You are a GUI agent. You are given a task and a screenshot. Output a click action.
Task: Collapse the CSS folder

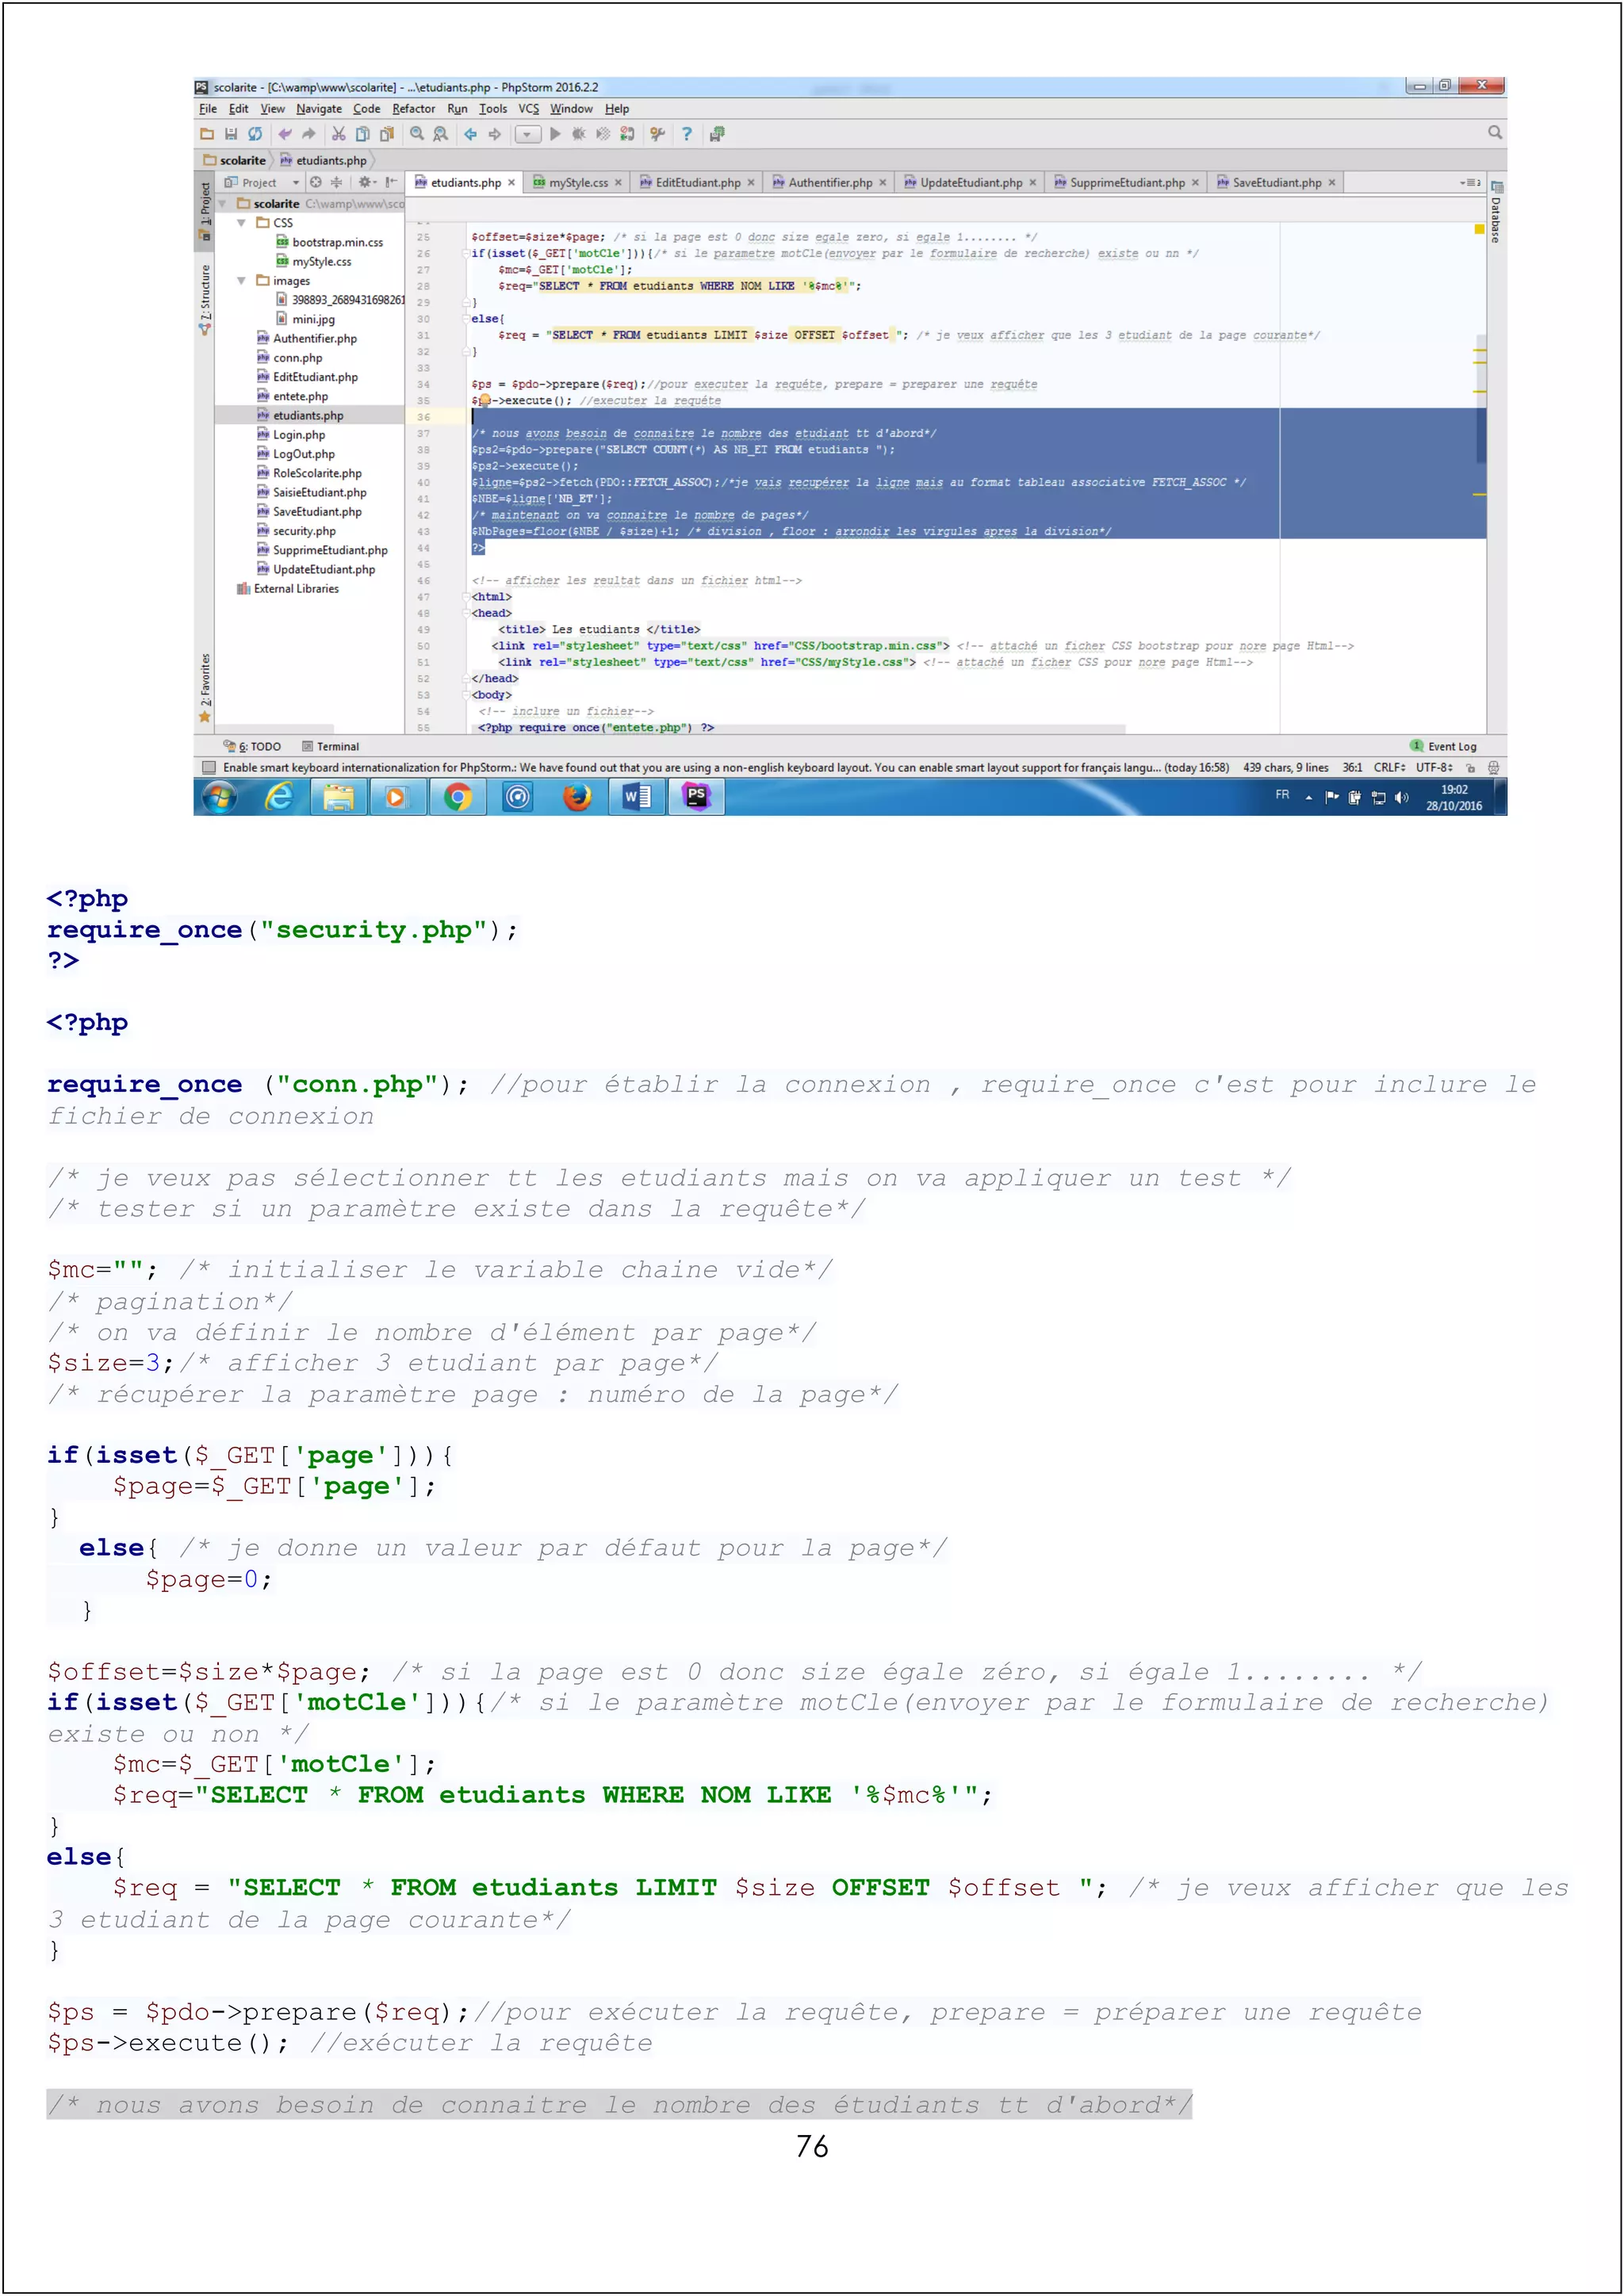(x=241, y=223)
